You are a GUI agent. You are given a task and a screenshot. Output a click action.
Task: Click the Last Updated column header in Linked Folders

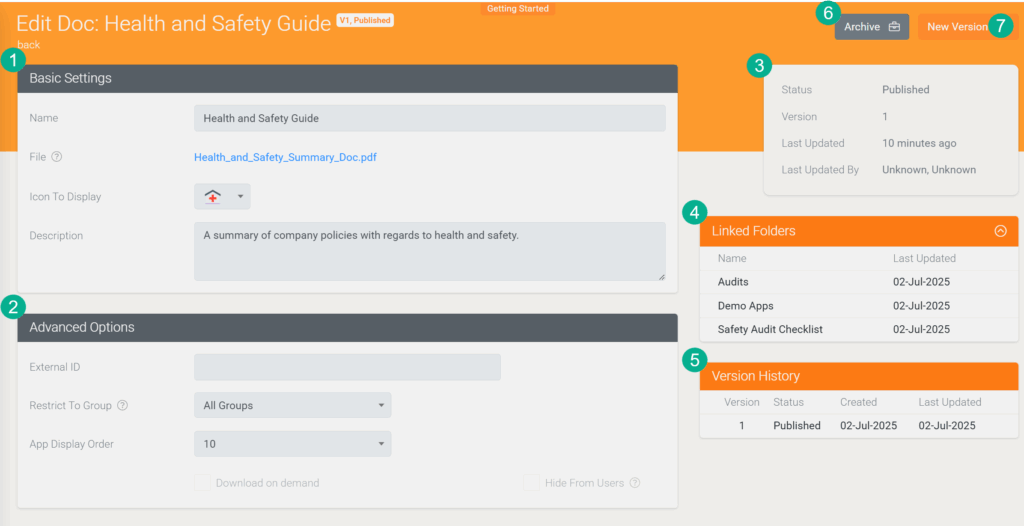pyautogui.click(x=924, y=258)
